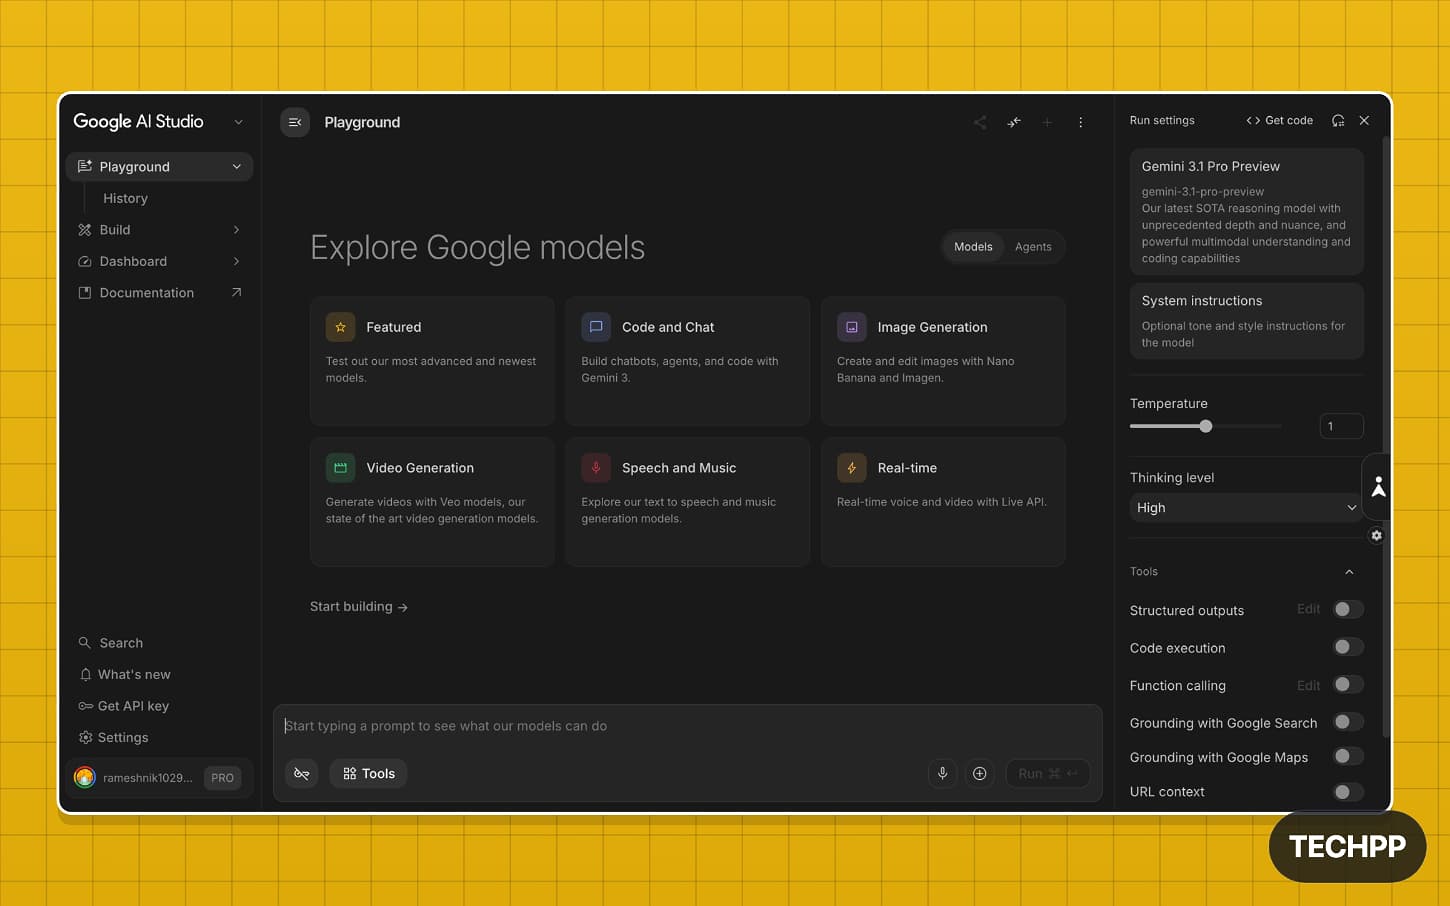Click the Start building link

(x=359, y=606)
